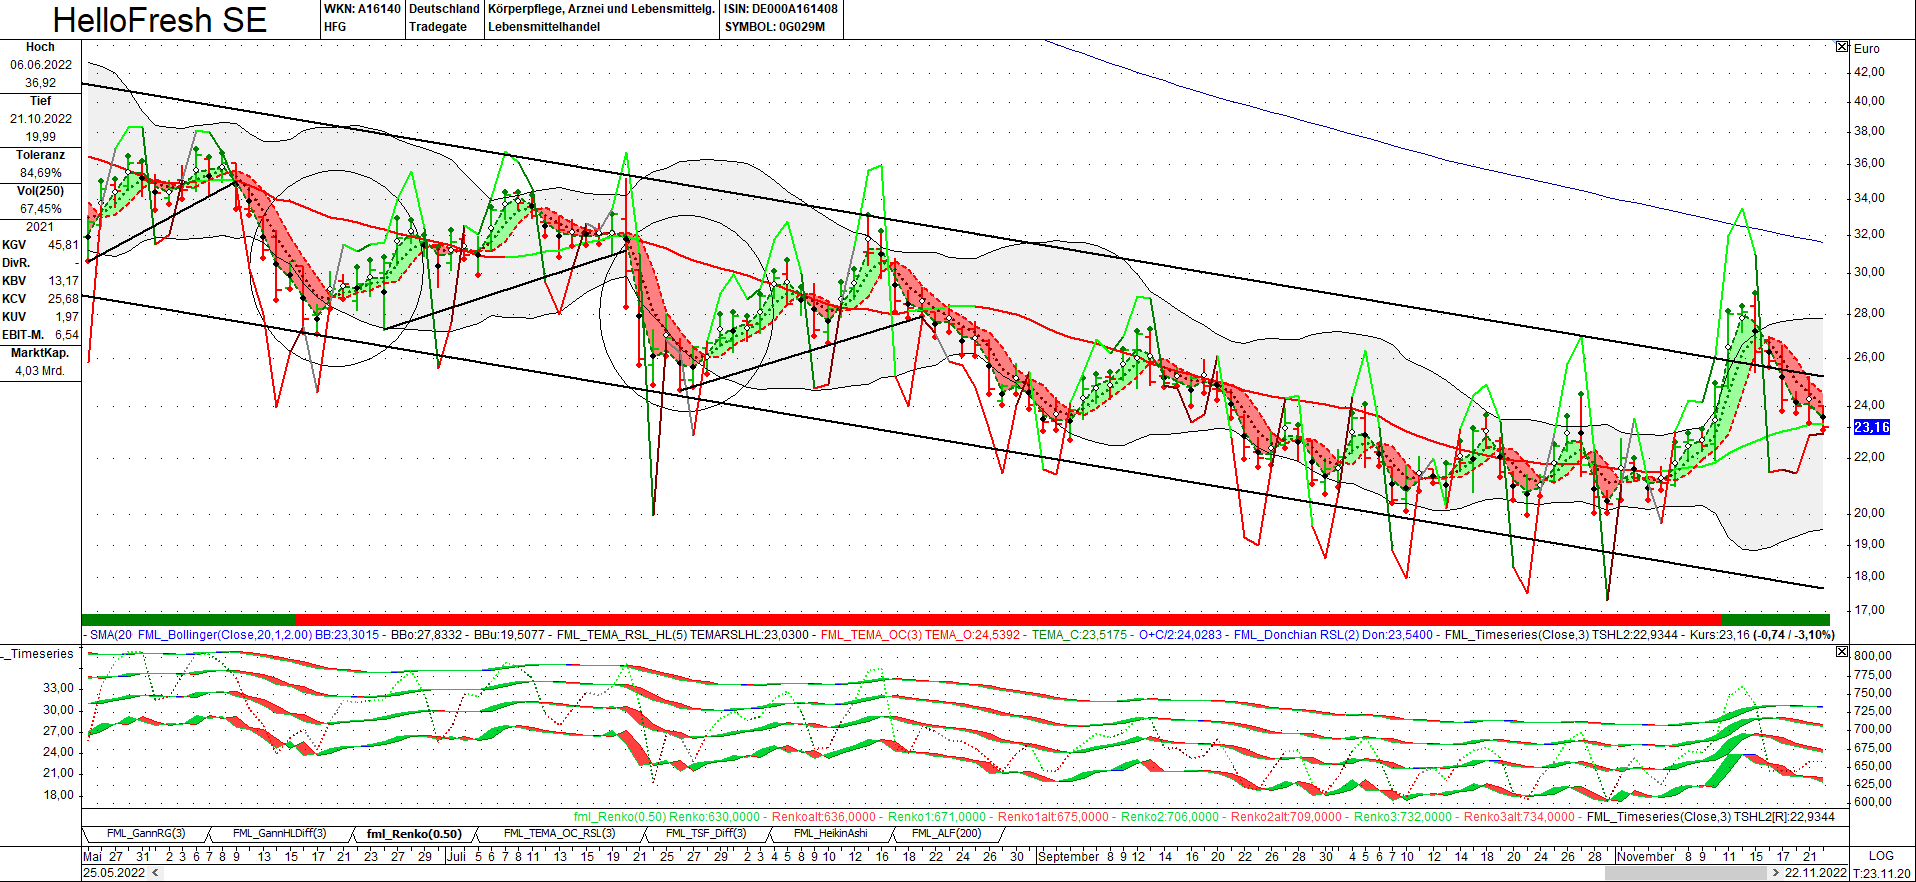Click the Körperpflege, Arznei und Lebensmittelg. sector text
Image resolution: width=1916 pixels, height=882 pixels.
(601, 9)
